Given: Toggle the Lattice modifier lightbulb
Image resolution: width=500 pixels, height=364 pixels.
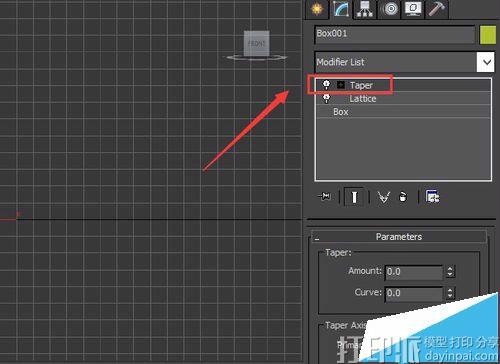Looking at the screenshot, I should tap(326, 98).
